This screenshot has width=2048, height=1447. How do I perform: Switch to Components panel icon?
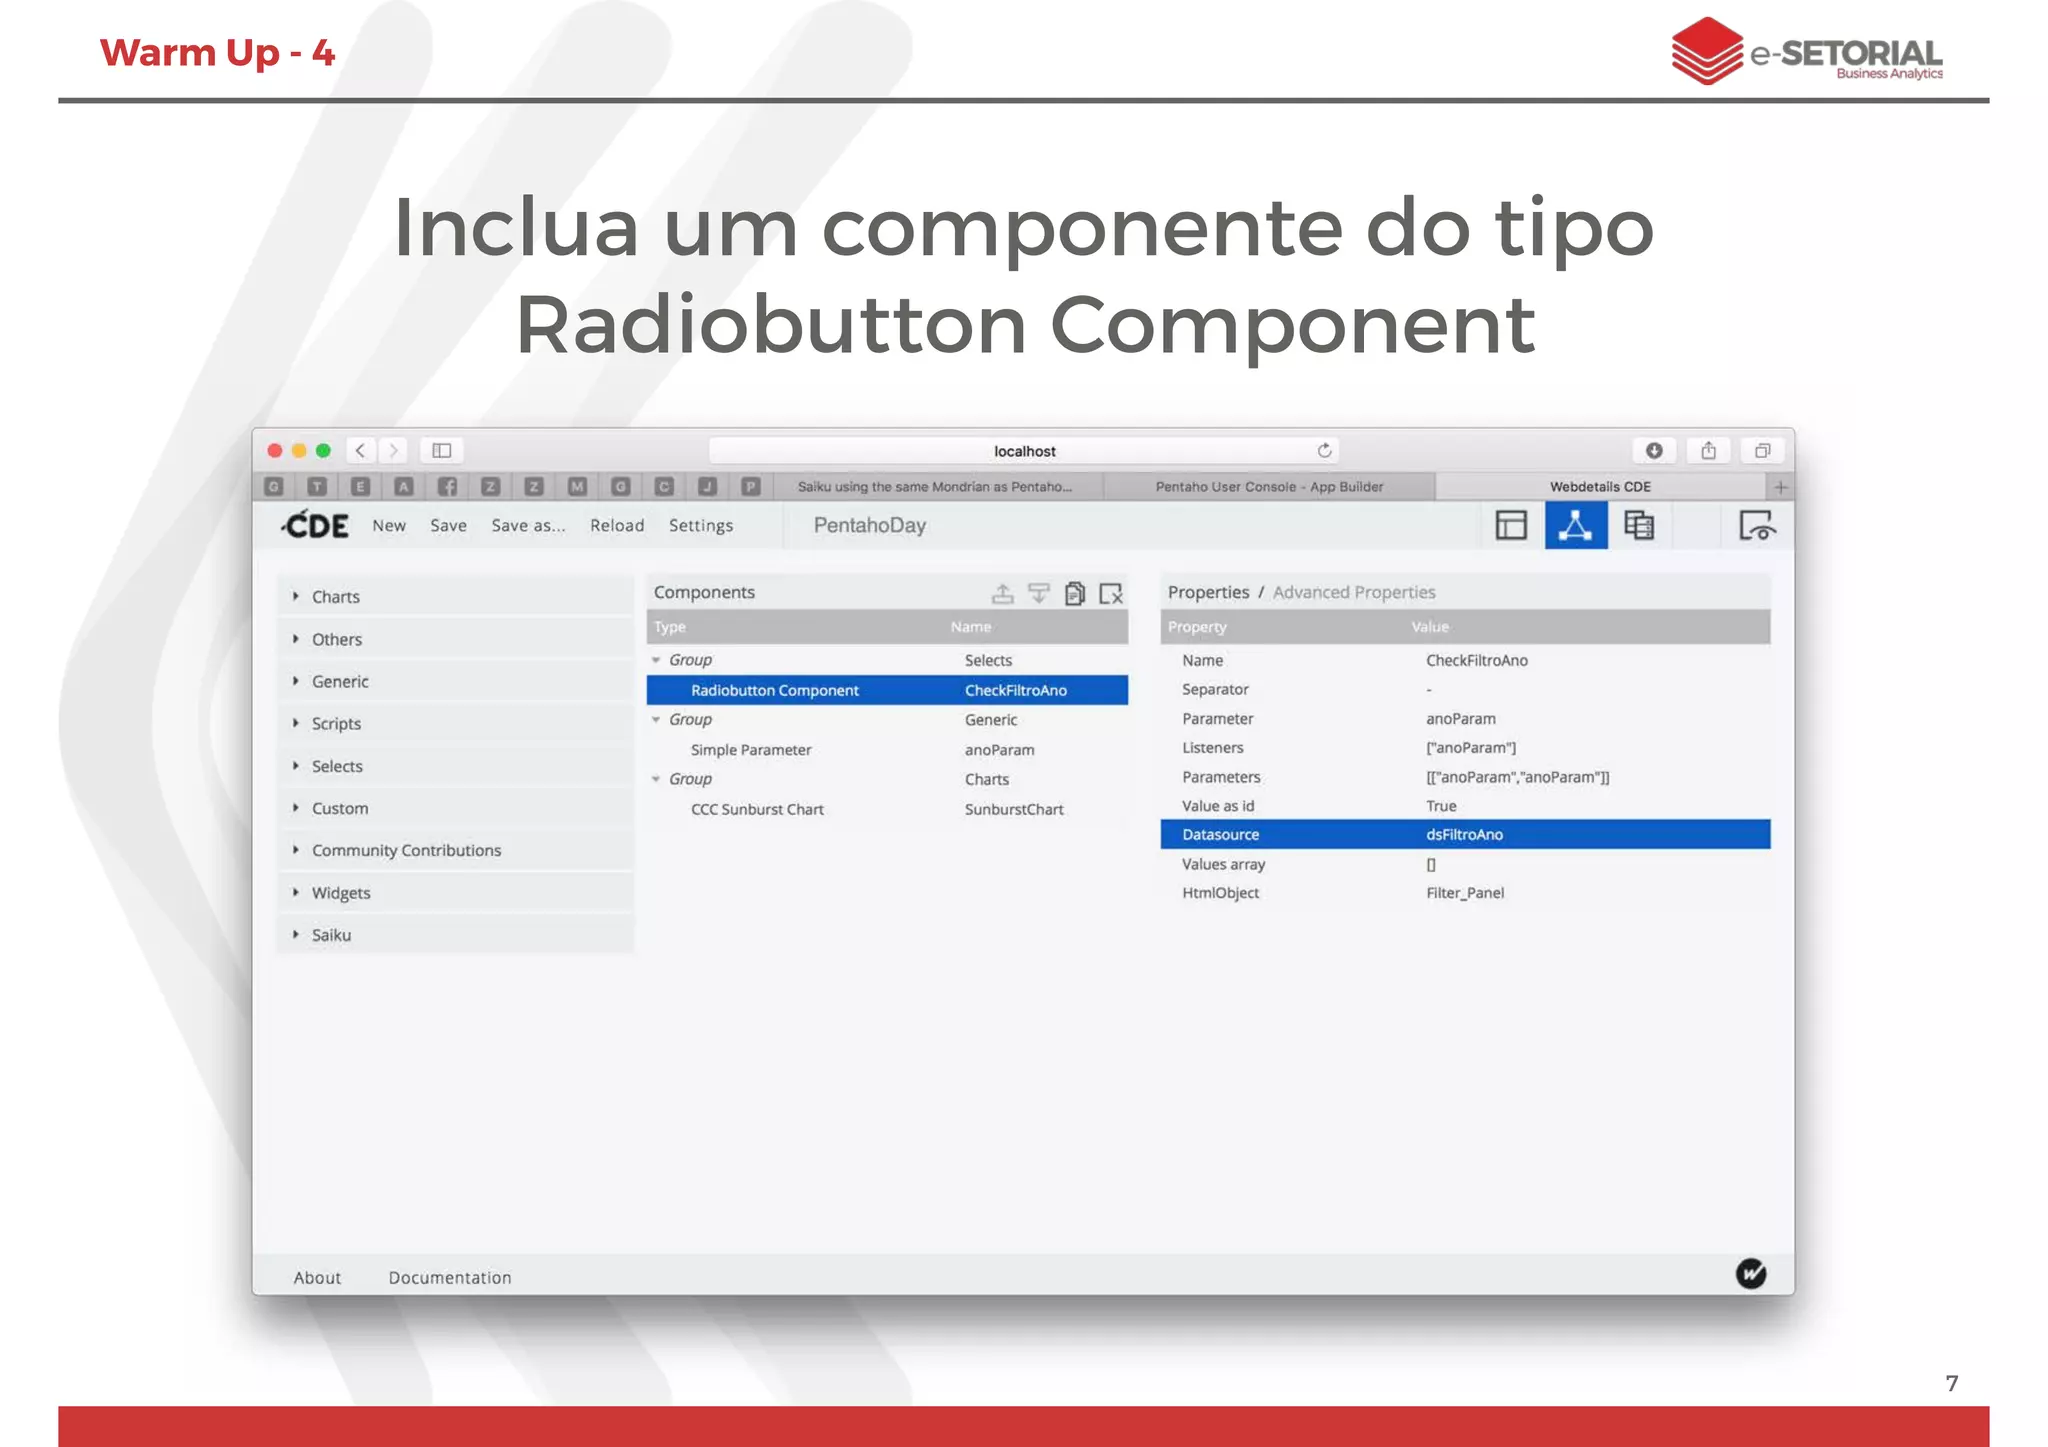(1575, 525)
